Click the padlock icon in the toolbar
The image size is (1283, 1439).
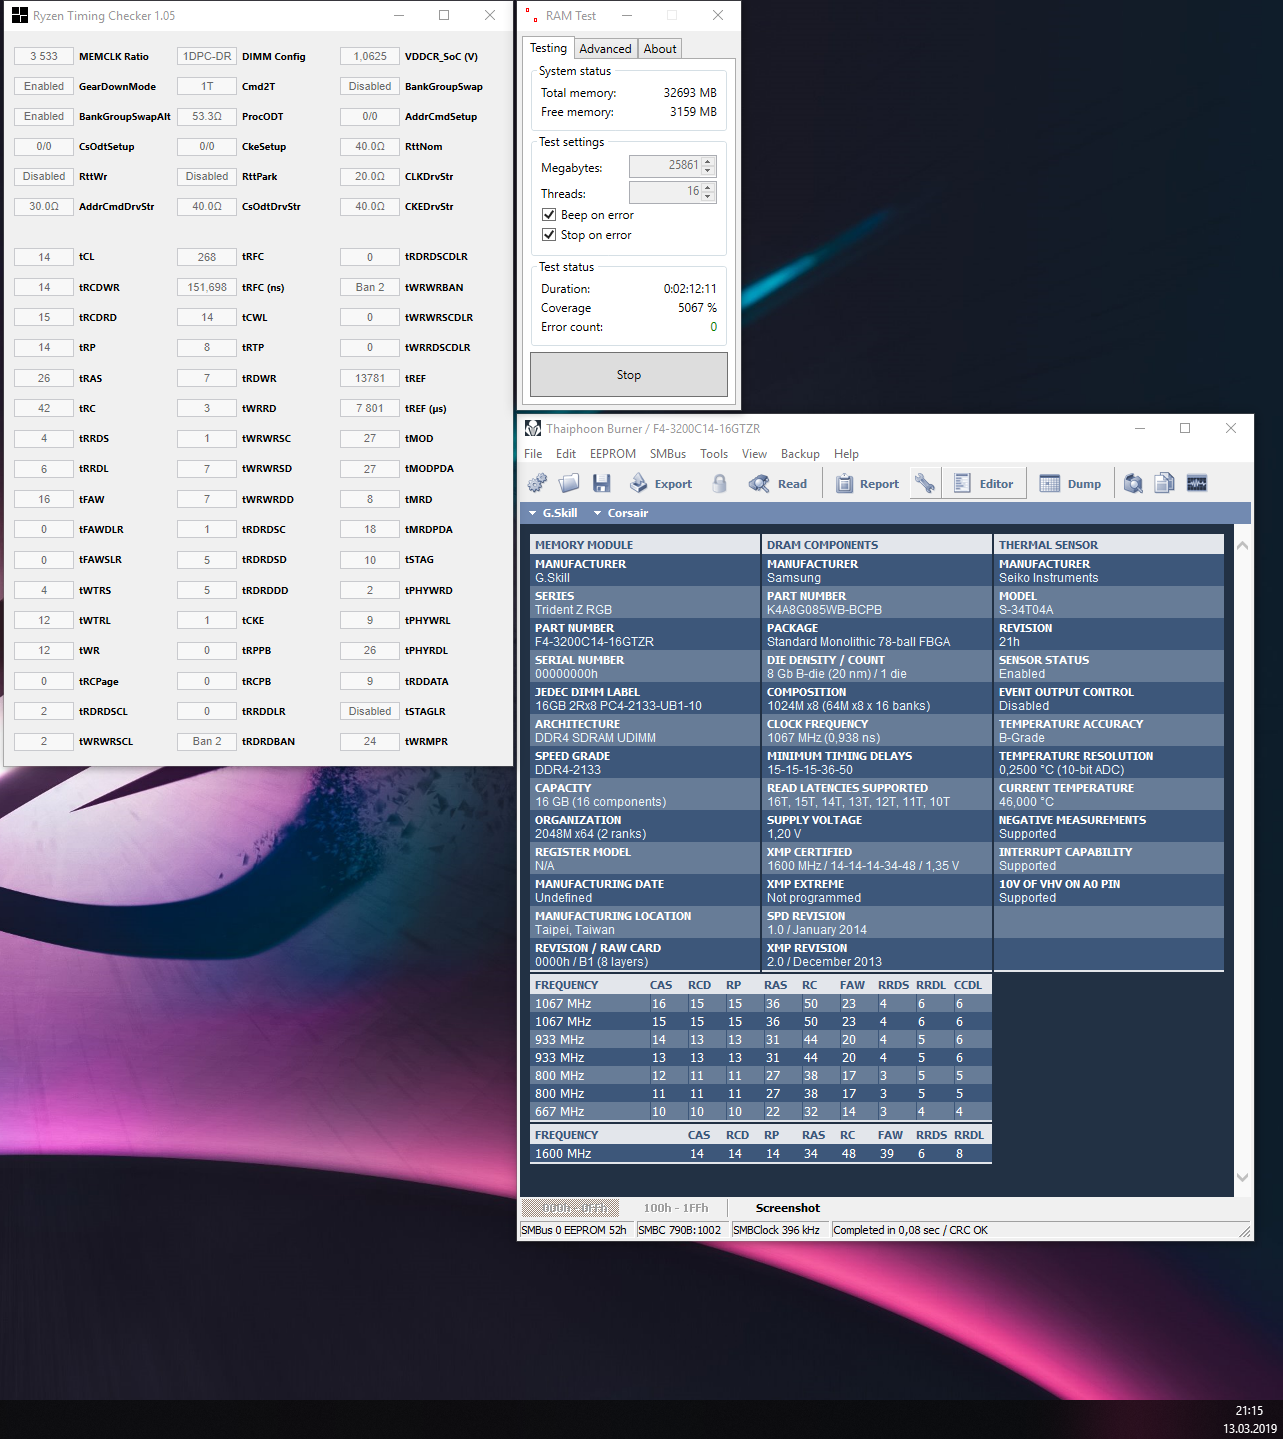pyautogui.click(x=719, y=484)
